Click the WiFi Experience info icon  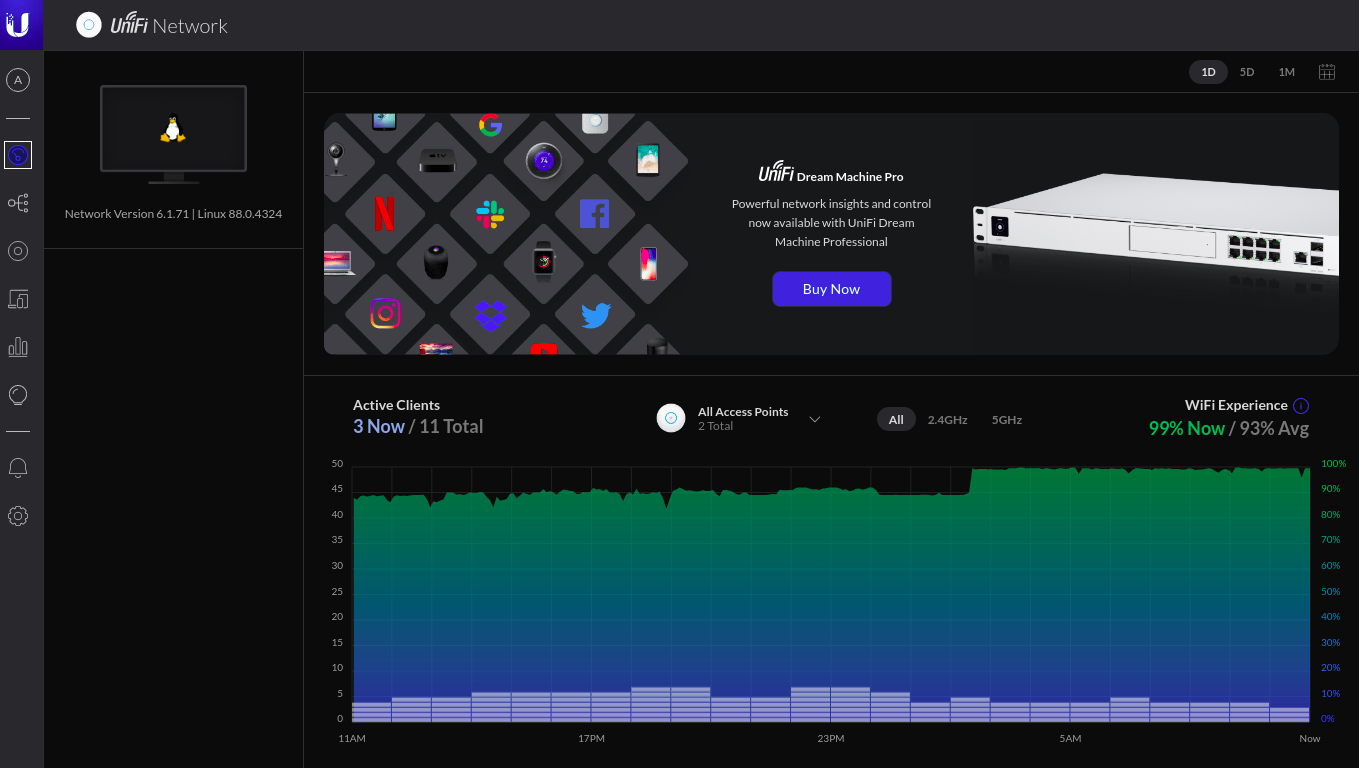click(x=1301, y=406)
